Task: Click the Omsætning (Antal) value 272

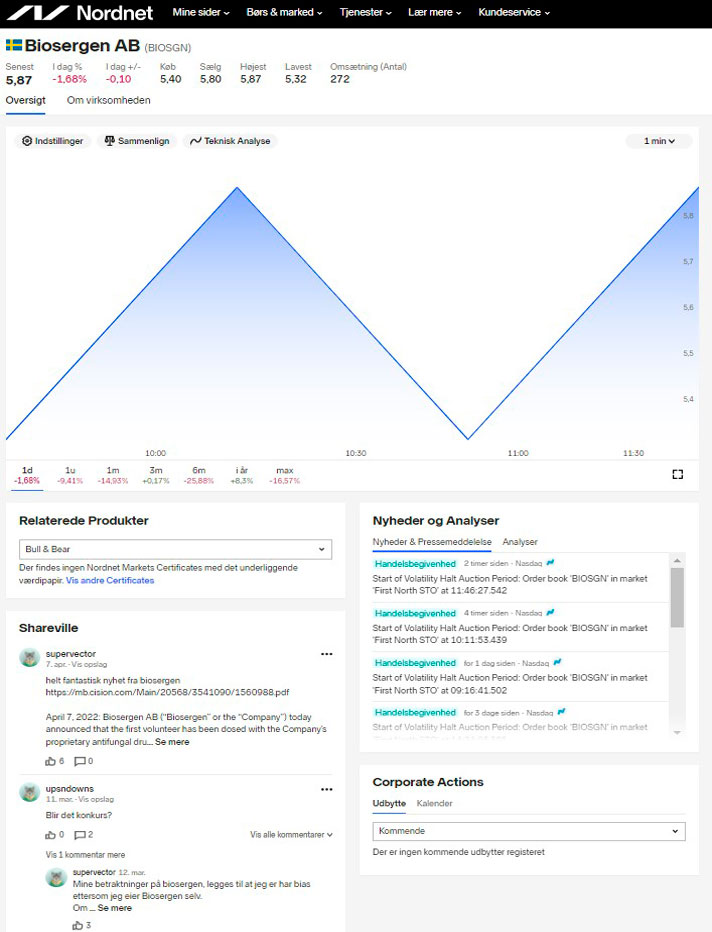Action: [340, 79]
